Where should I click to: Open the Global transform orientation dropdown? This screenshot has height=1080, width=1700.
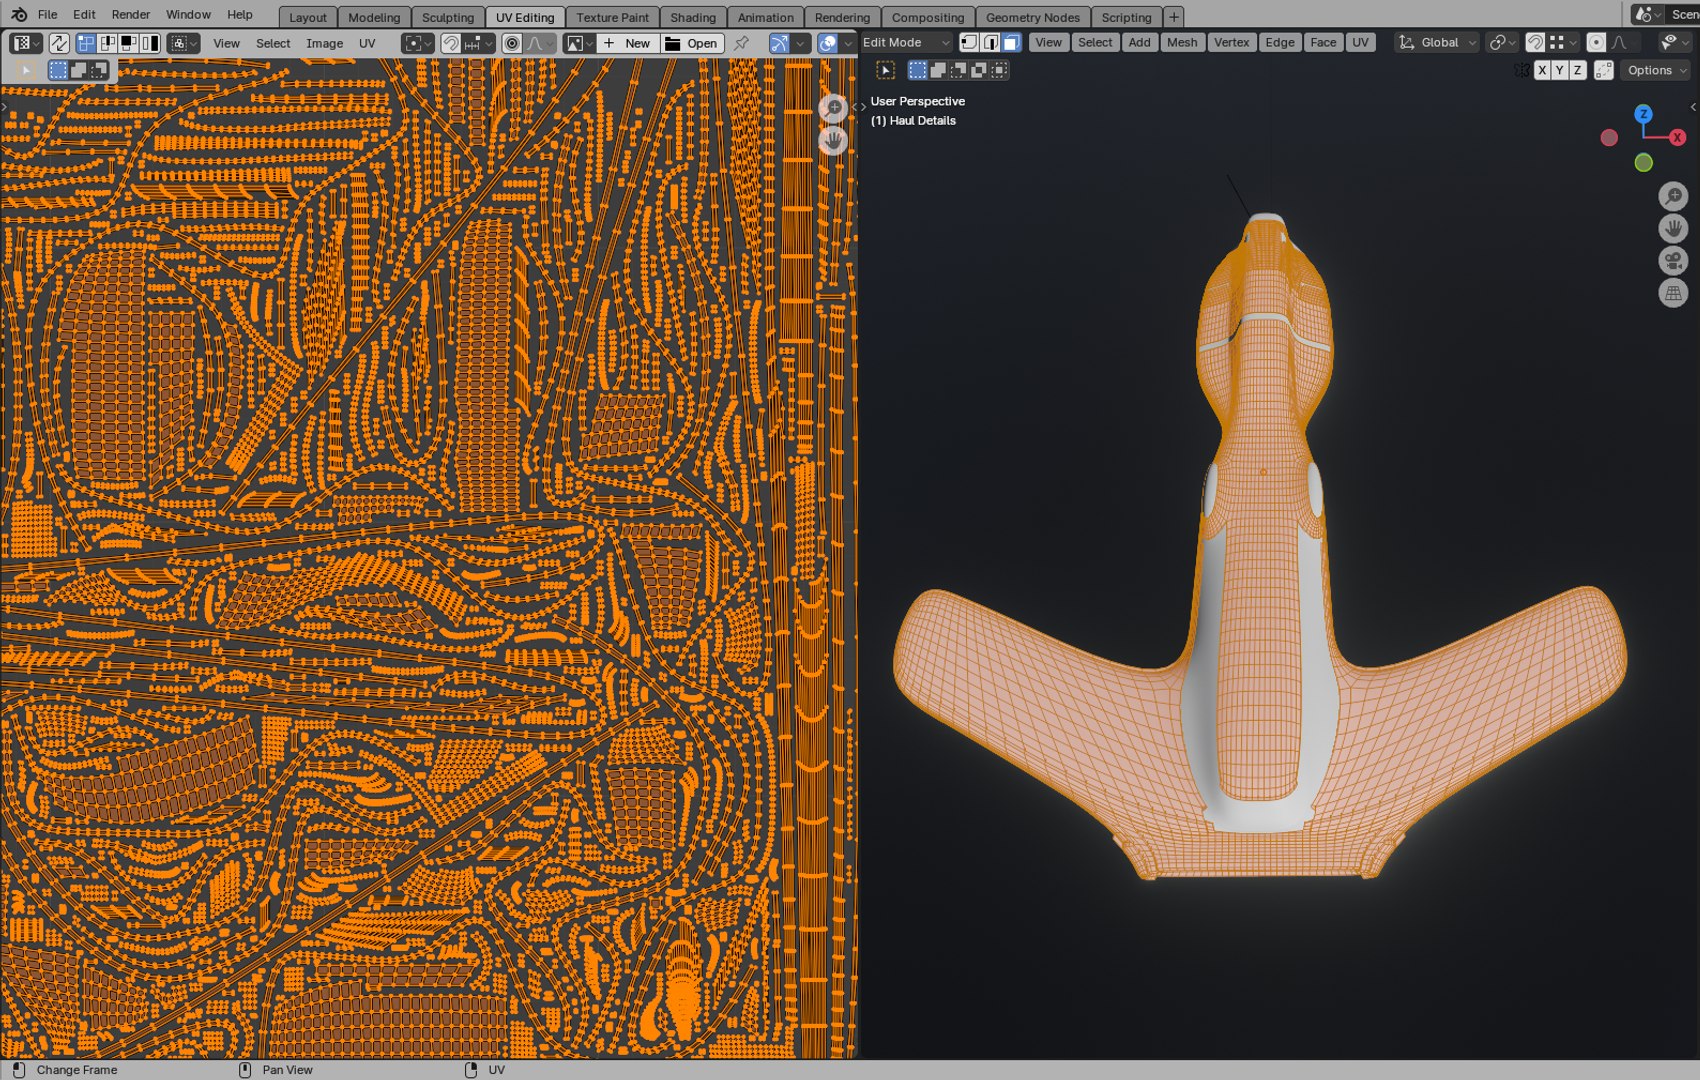(x=1438, y=42)
